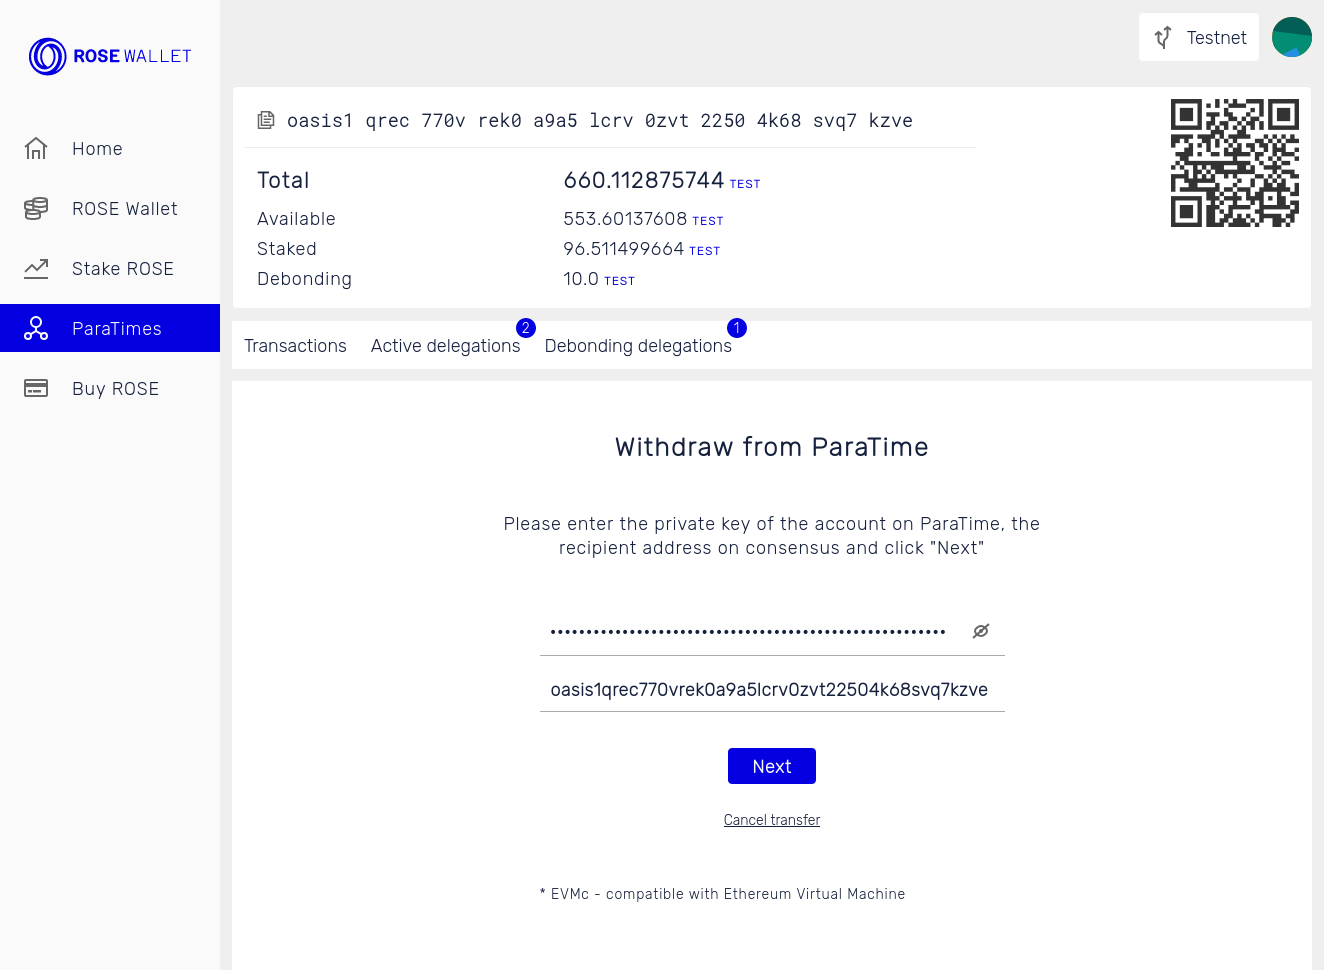
Task: Switch to the Transactions tab
Action: coord(295,345)
